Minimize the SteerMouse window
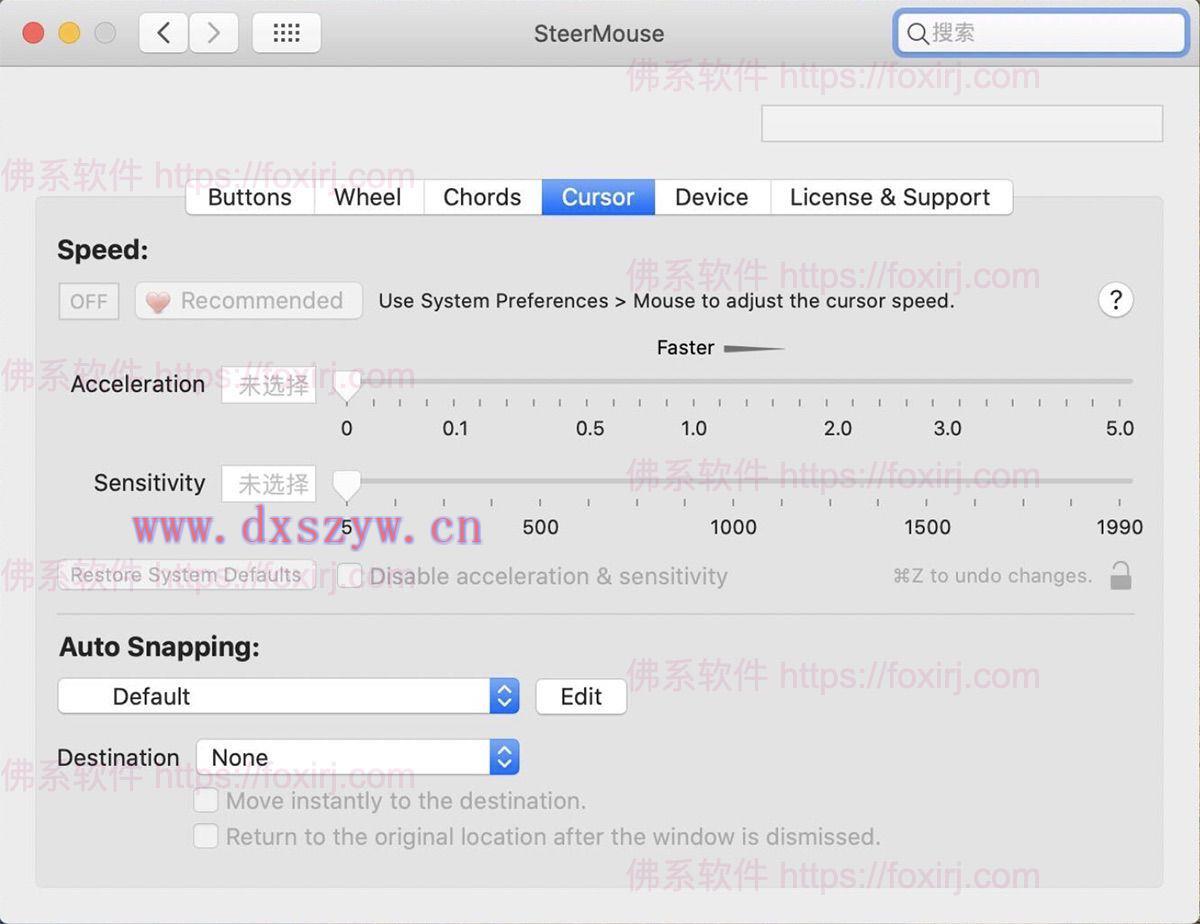Screen dimensions: 1200x924 pyautogui.click(x=69, y=33)
